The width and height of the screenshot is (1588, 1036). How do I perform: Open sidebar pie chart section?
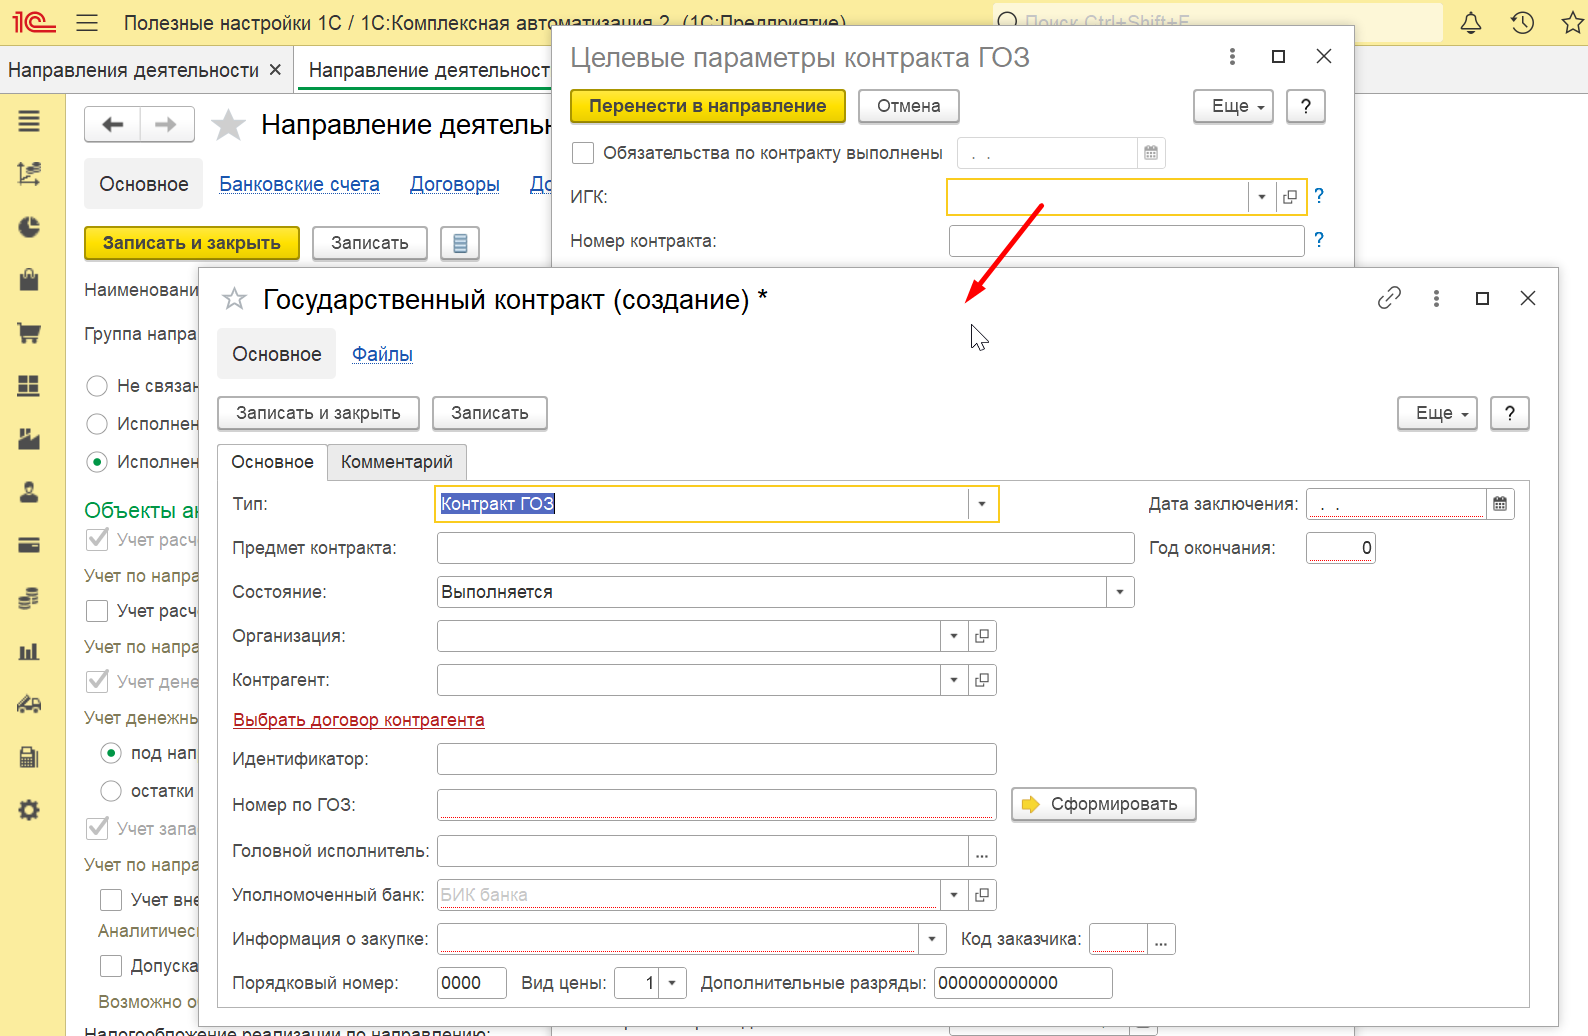[29, 227]
